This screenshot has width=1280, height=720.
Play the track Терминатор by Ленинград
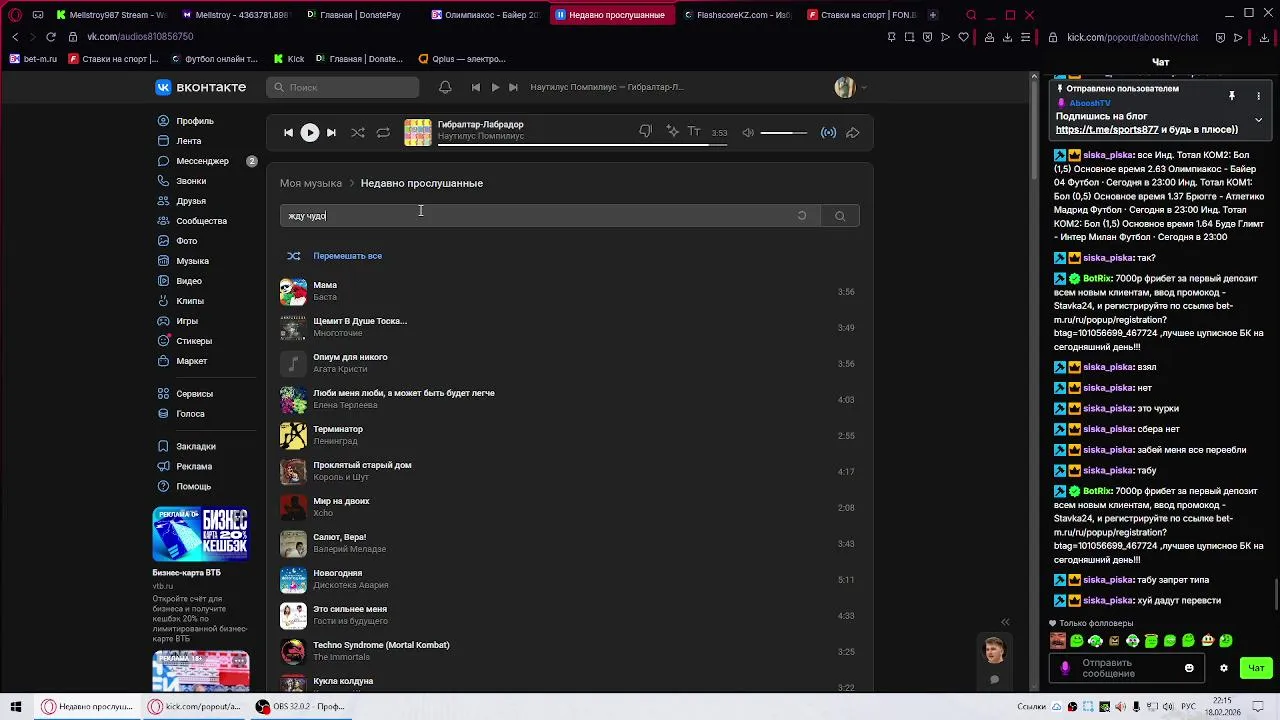click(x=569, y=435)
